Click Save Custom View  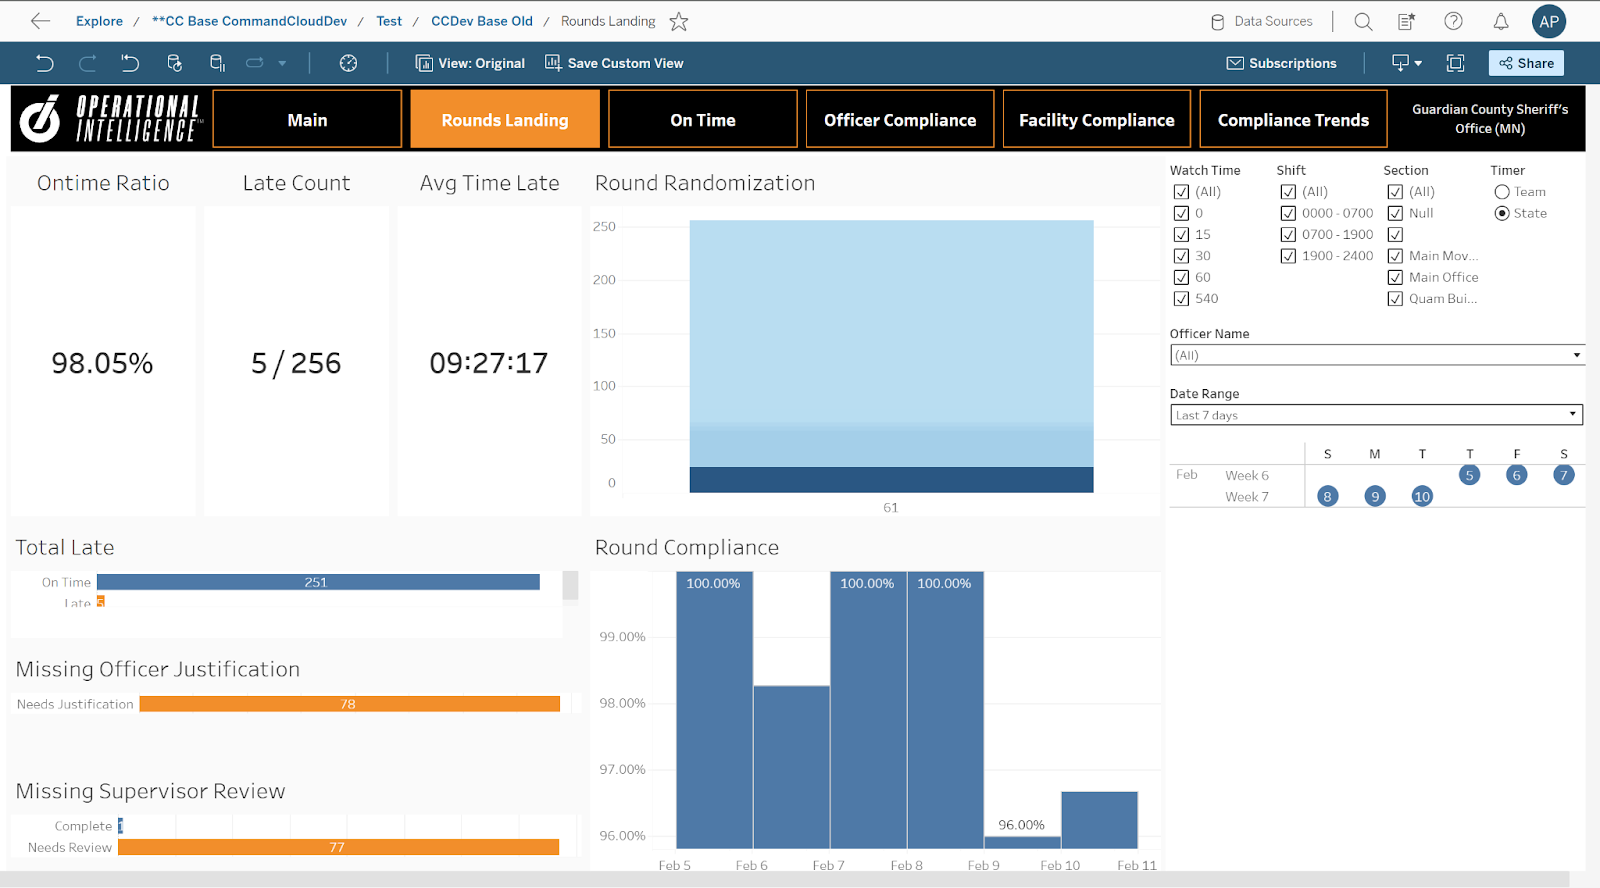coord(614,63)
